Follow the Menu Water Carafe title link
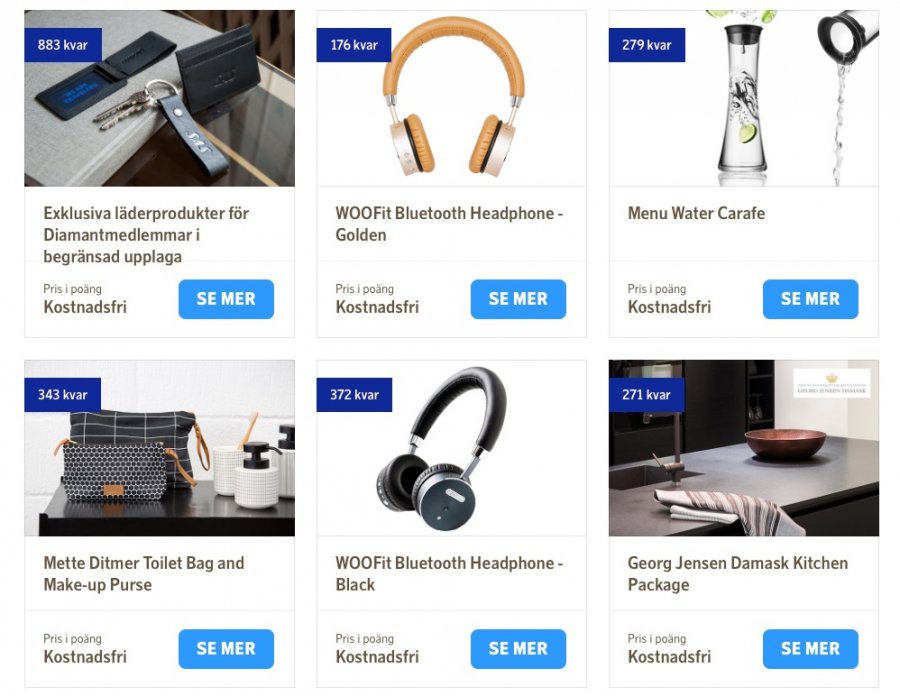The width and height of the screenshot is (900, 696). [696, 213]
